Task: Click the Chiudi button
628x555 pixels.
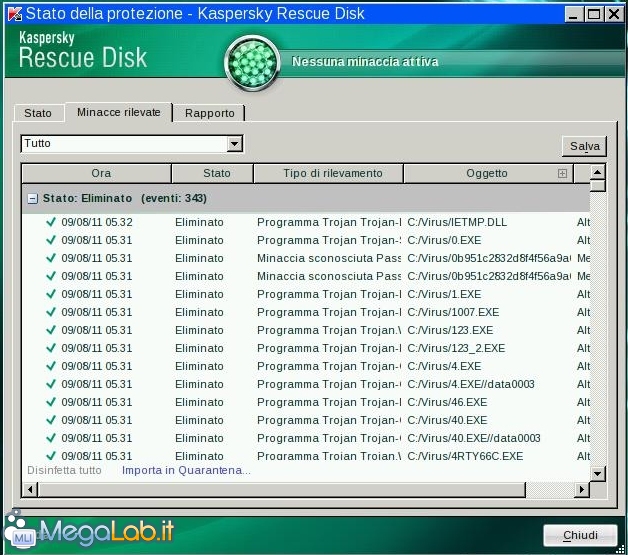Action: coord(580,535)
